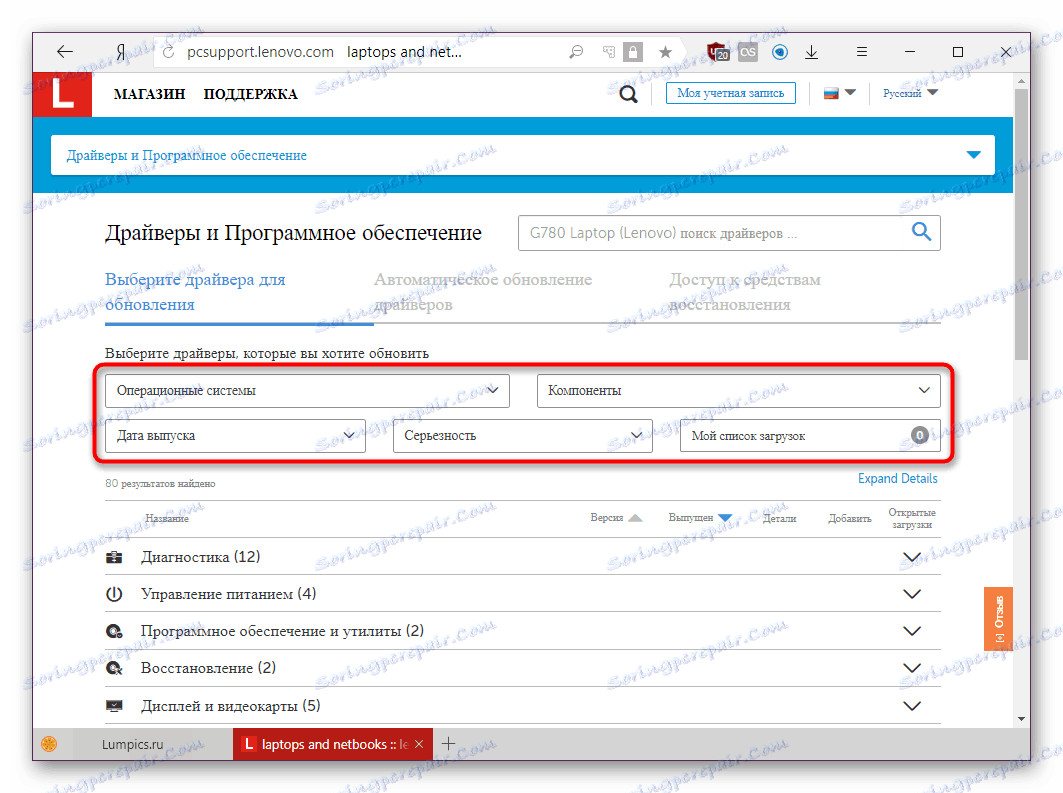Click the padlock security icon
Viewport: 1063px width, 793px height.
tap(633, 52)
